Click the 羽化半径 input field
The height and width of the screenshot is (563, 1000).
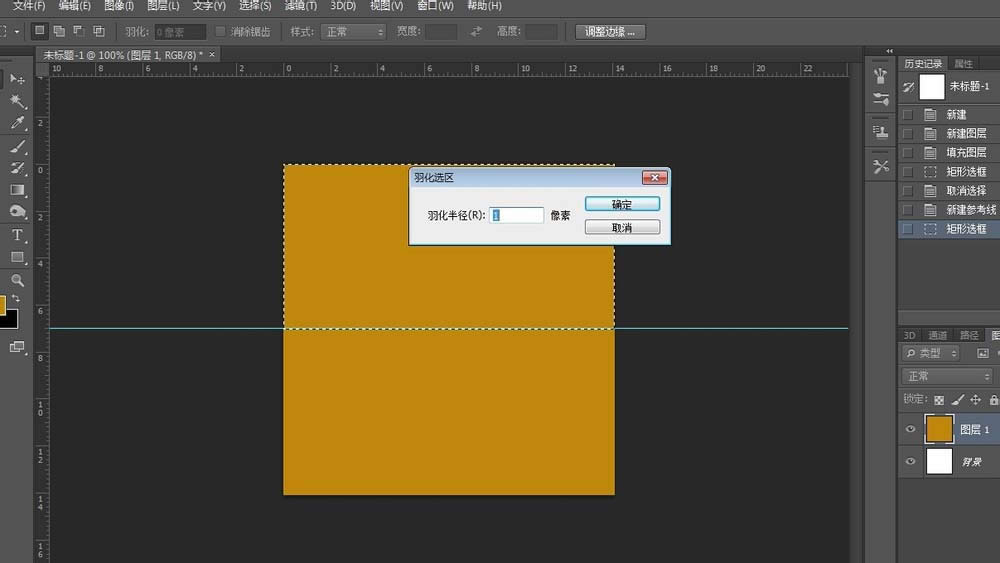coord(517,215)
